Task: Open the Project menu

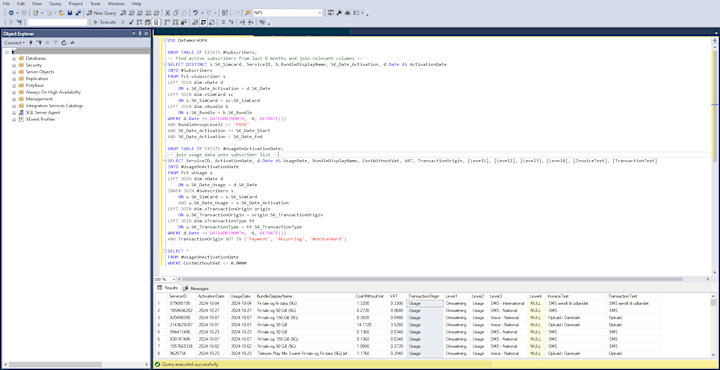Action: 75,3
